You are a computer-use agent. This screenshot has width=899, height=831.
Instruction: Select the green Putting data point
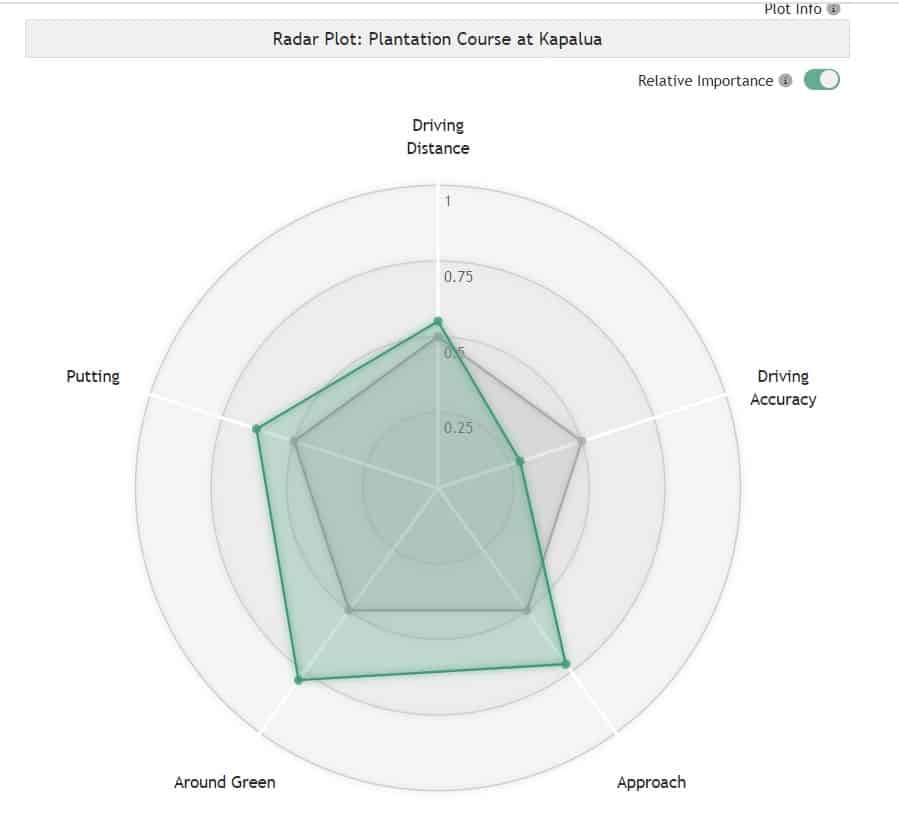[x=257, y=428]
